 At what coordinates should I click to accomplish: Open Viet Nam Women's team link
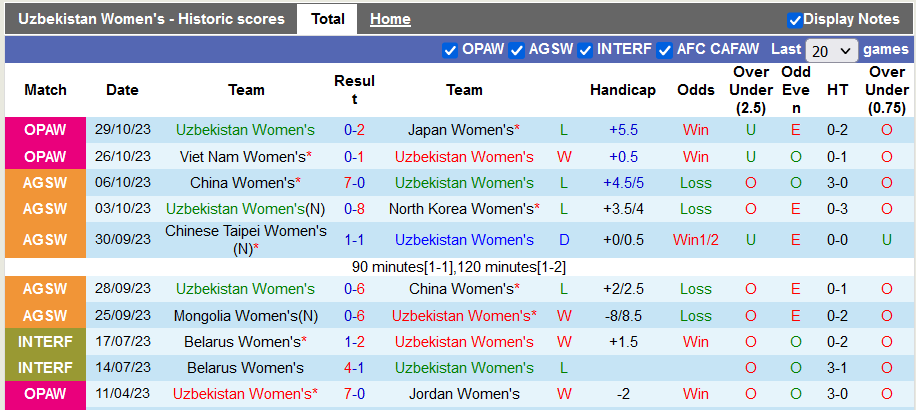[242, 156]
